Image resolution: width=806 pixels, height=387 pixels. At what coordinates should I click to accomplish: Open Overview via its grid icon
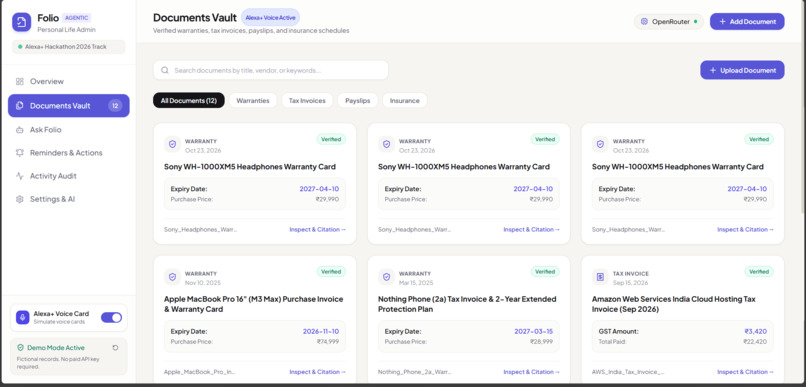click(20, 81)
